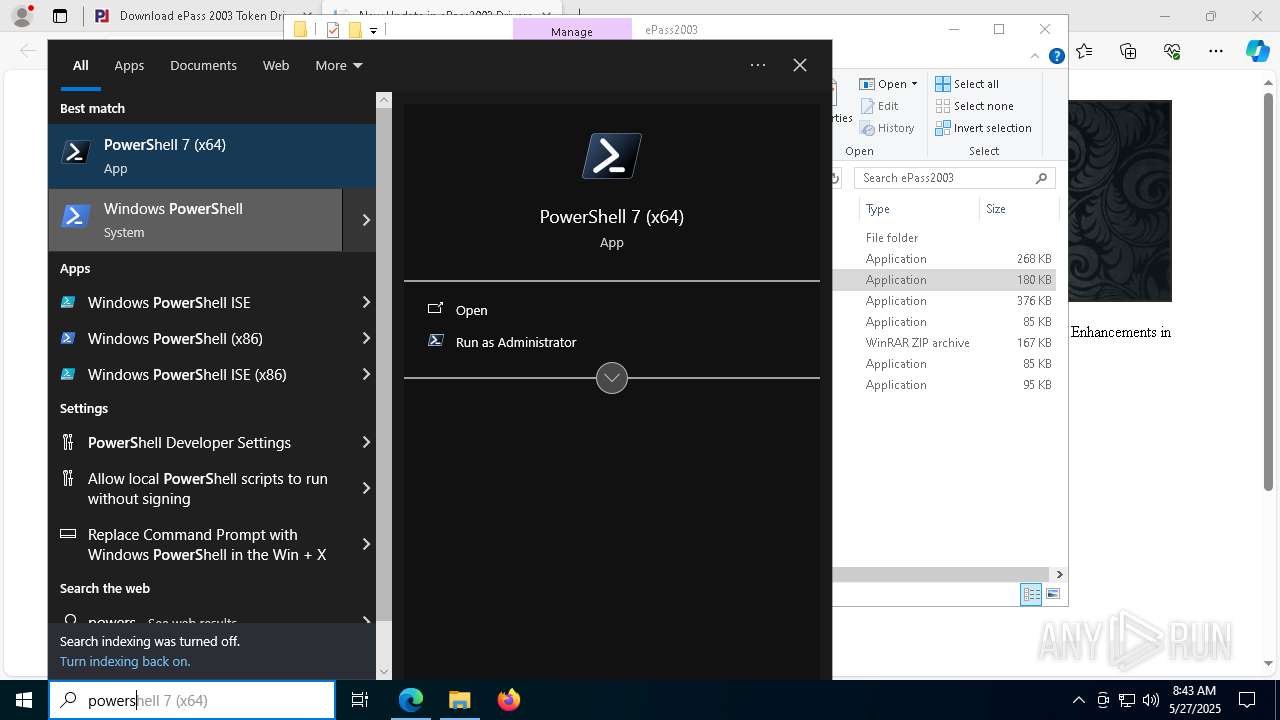Click Turn indexing back on link
This screenshot has width=1280, height=720.
(x=125, y=661)
